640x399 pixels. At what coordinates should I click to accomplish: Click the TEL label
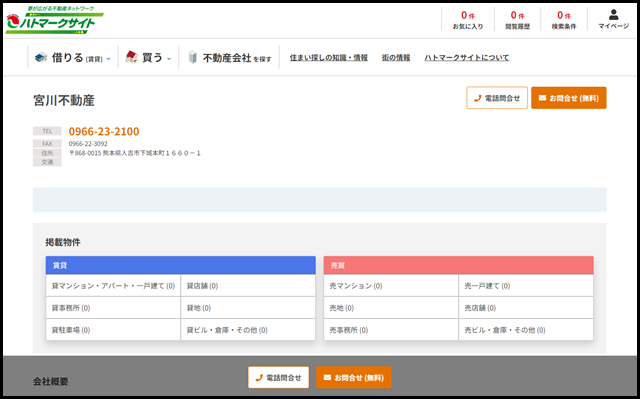(x=47, y=131)
